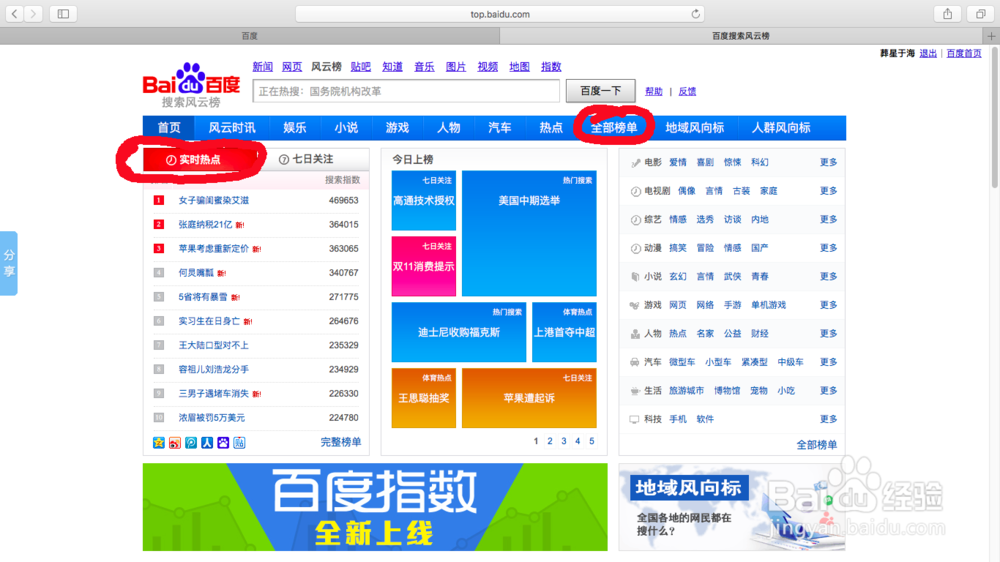Open the 单机游戏 subcategory link

768,305
